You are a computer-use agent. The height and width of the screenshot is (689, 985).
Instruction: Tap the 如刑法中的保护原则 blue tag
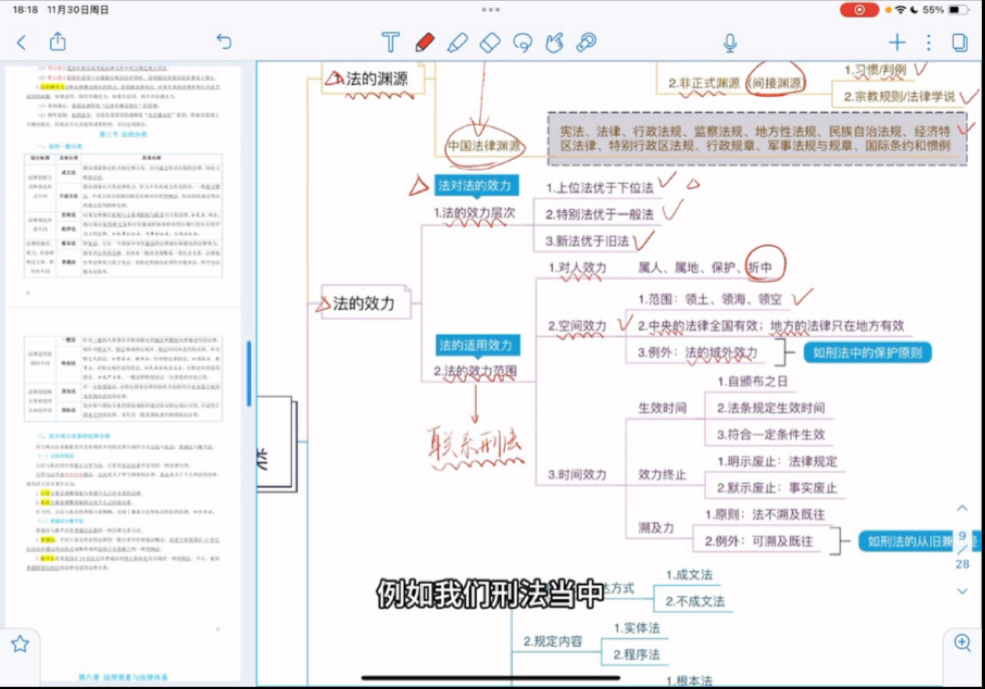tap(868, 352)
